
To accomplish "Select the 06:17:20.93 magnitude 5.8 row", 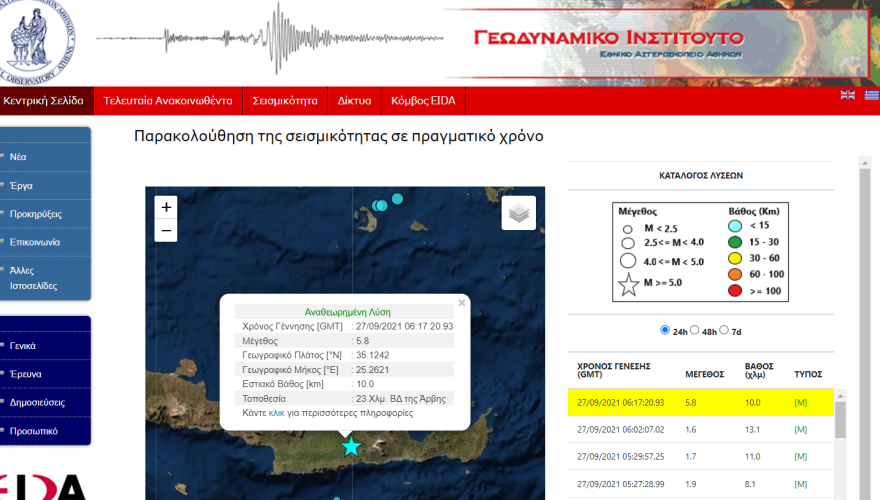I will point(700,402).
